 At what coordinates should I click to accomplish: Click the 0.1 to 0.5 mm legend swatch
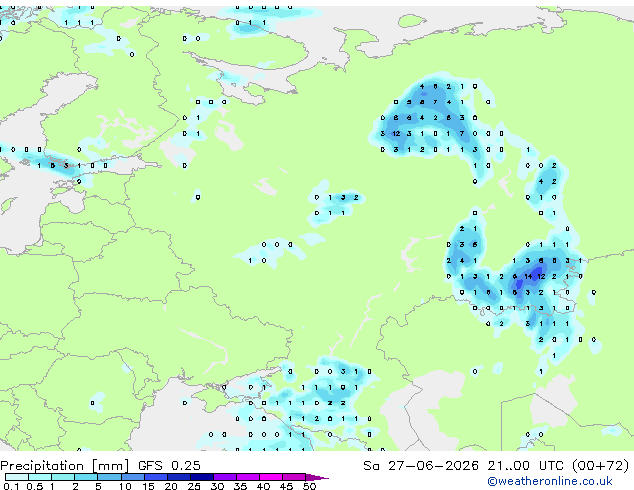coord(17,477)
